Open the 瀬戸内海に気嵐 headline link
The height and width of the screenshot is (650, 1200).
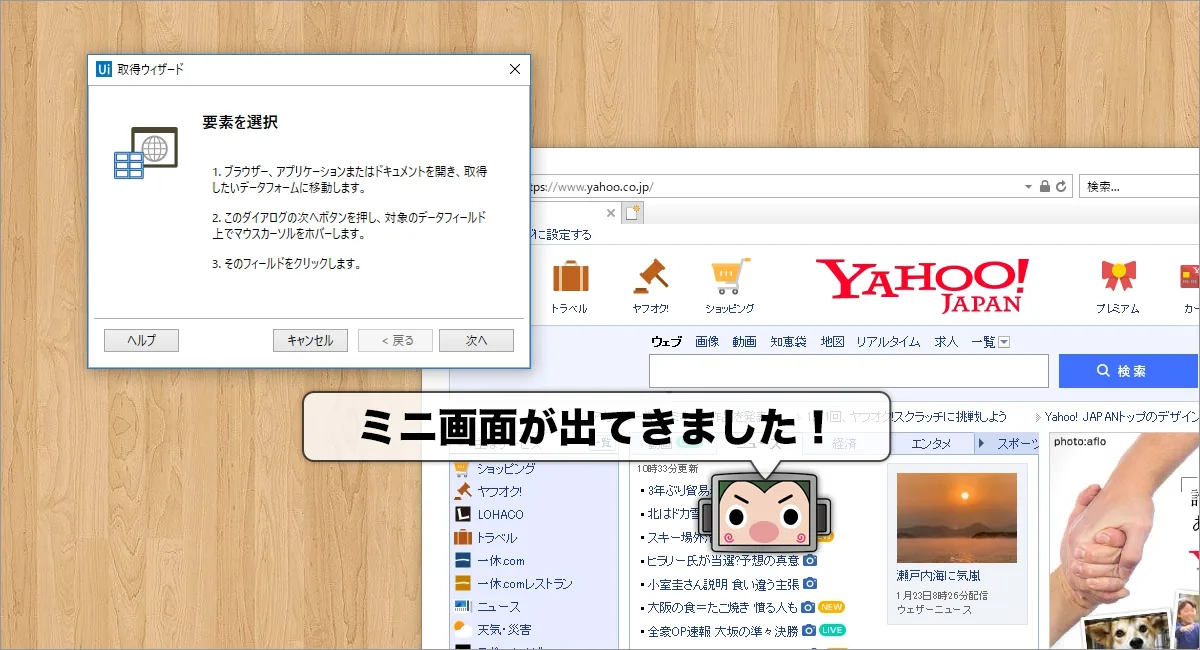[x=938, y=576]
